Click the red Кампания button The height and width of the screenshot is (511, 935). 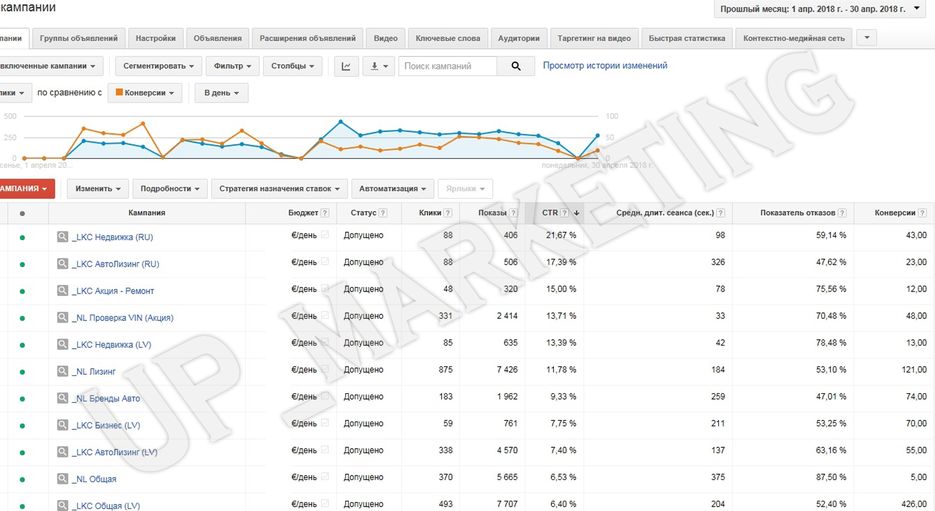click(25, 188)
